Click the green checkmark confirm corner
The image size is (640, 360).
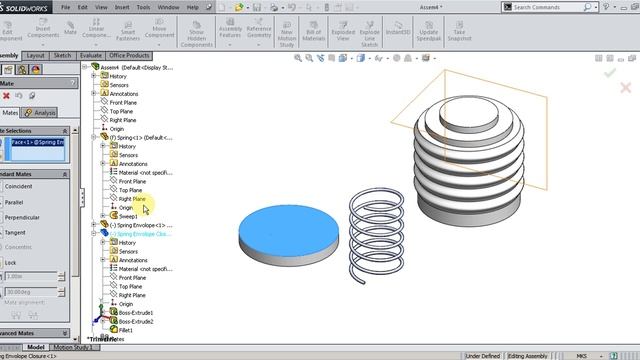(610, 73)
